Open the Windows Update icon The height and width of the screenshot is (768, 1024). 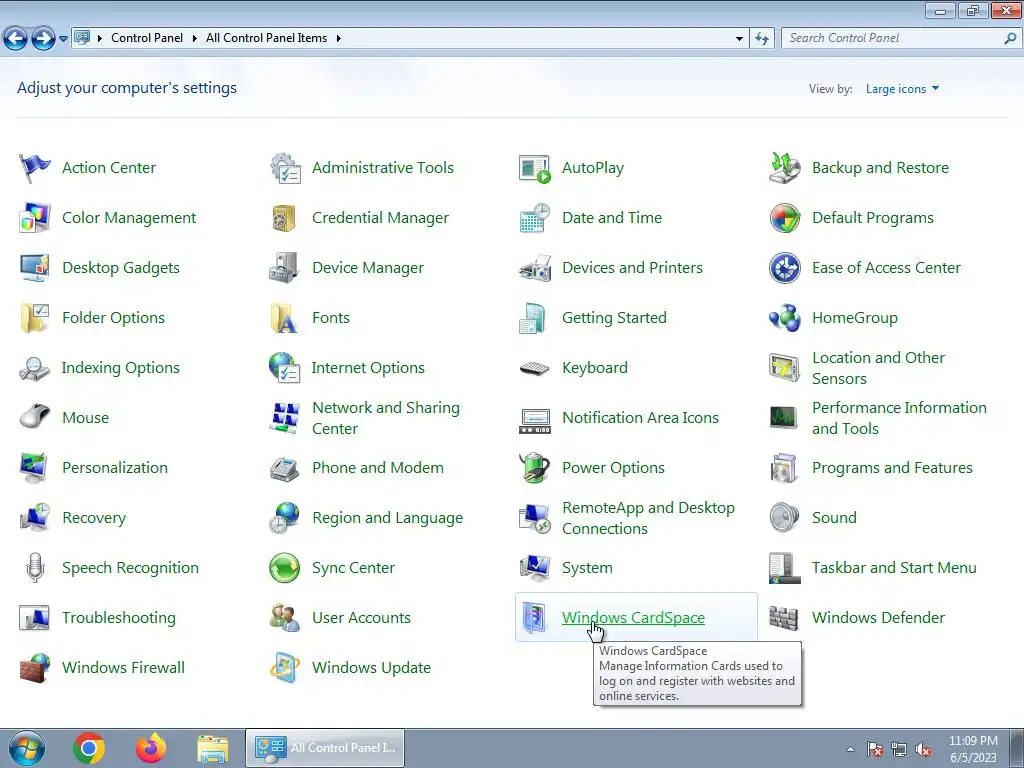tap(285, 668)
